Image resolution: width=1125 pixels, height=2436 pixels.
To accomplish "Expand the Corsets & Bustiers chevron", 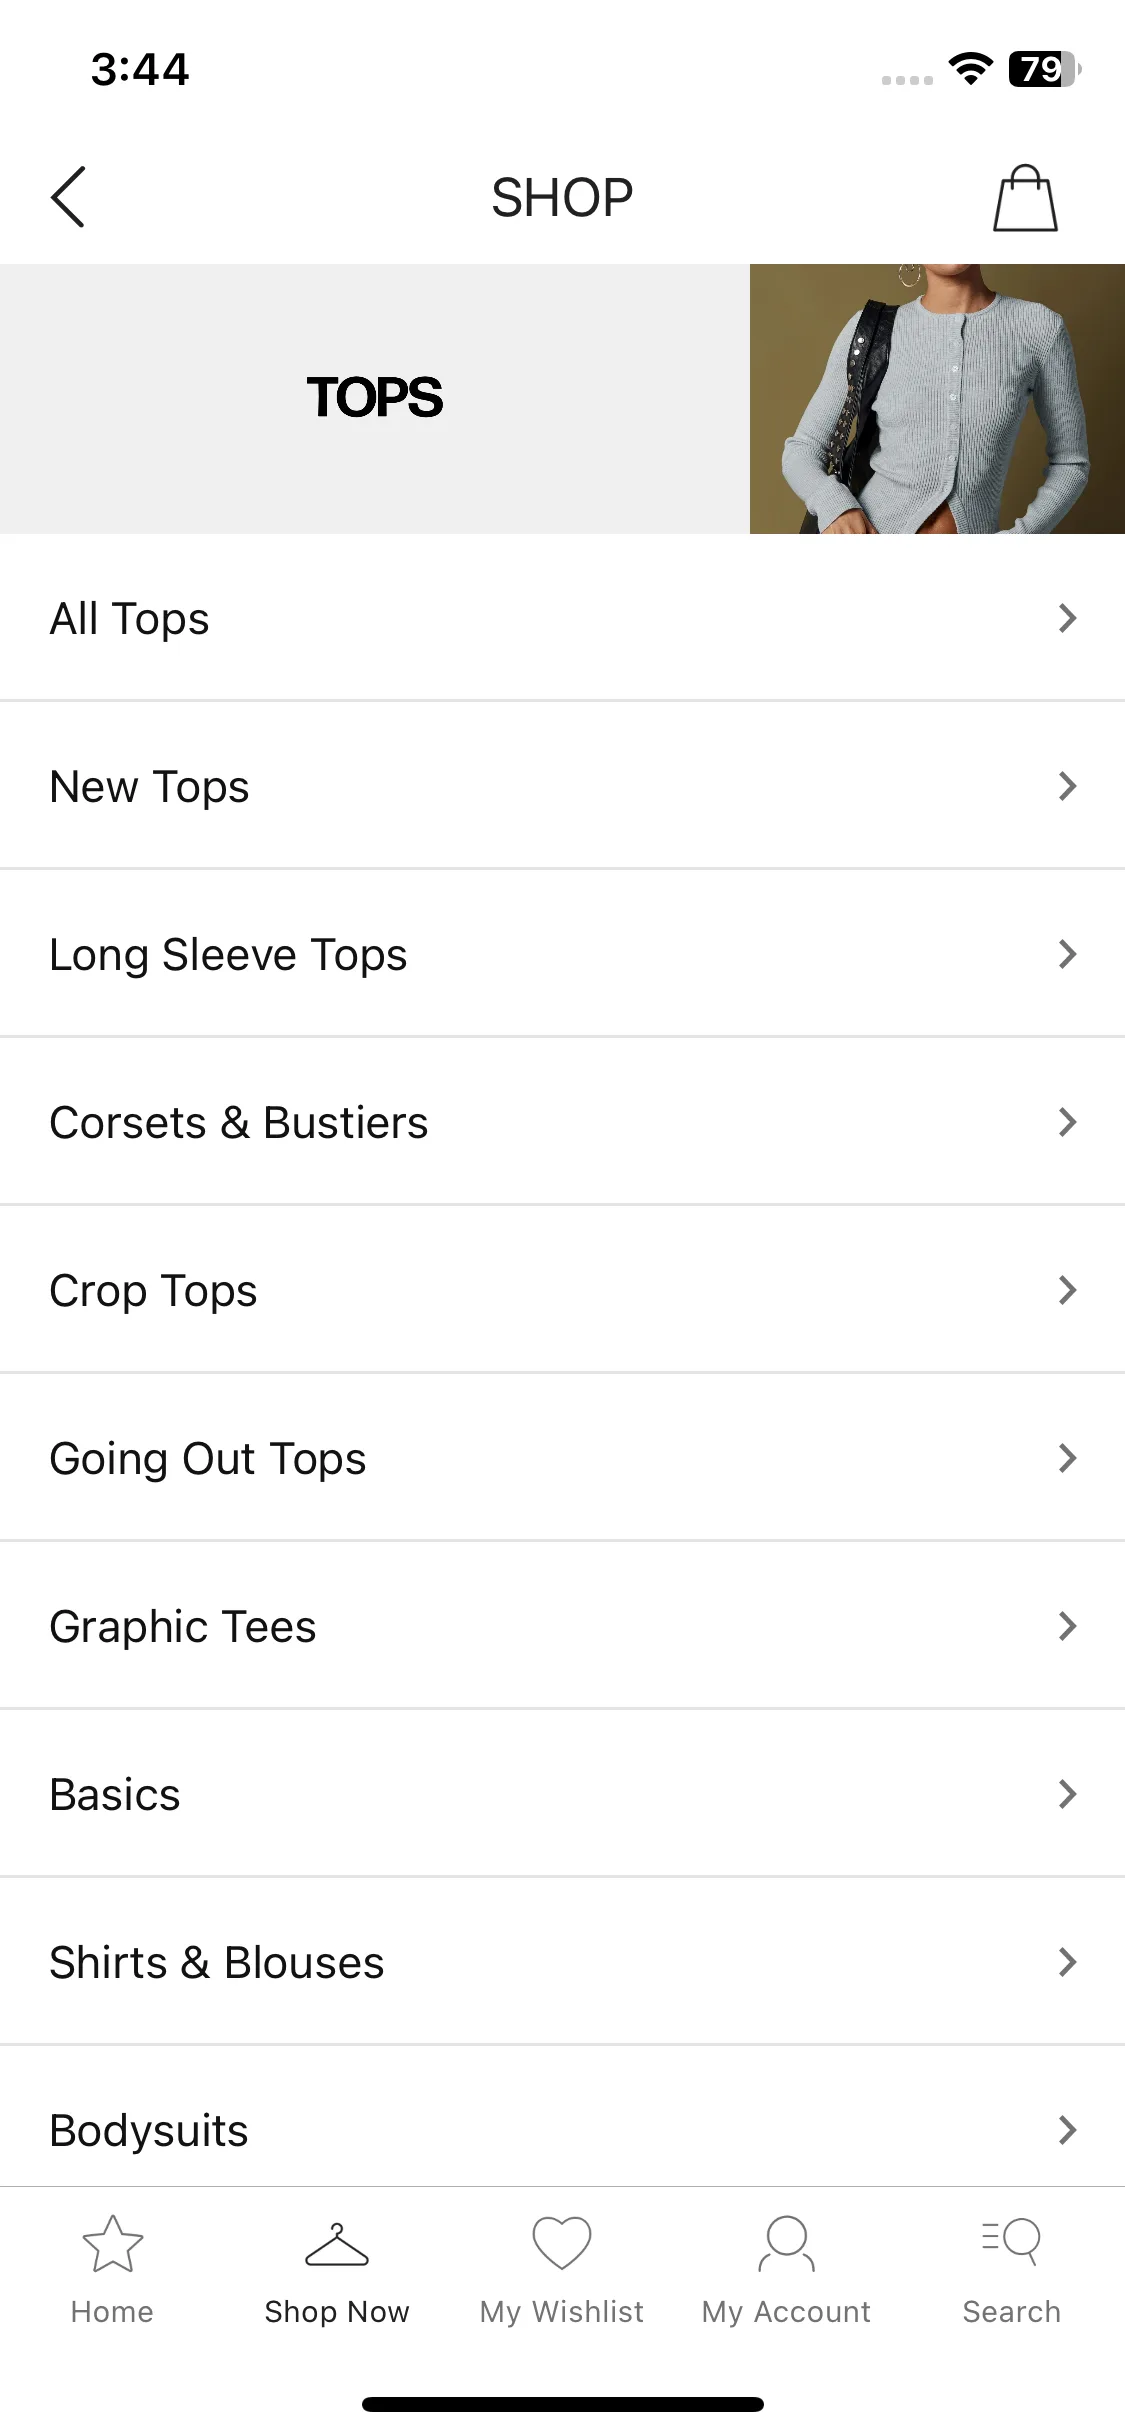I will coord(1067,1122).
